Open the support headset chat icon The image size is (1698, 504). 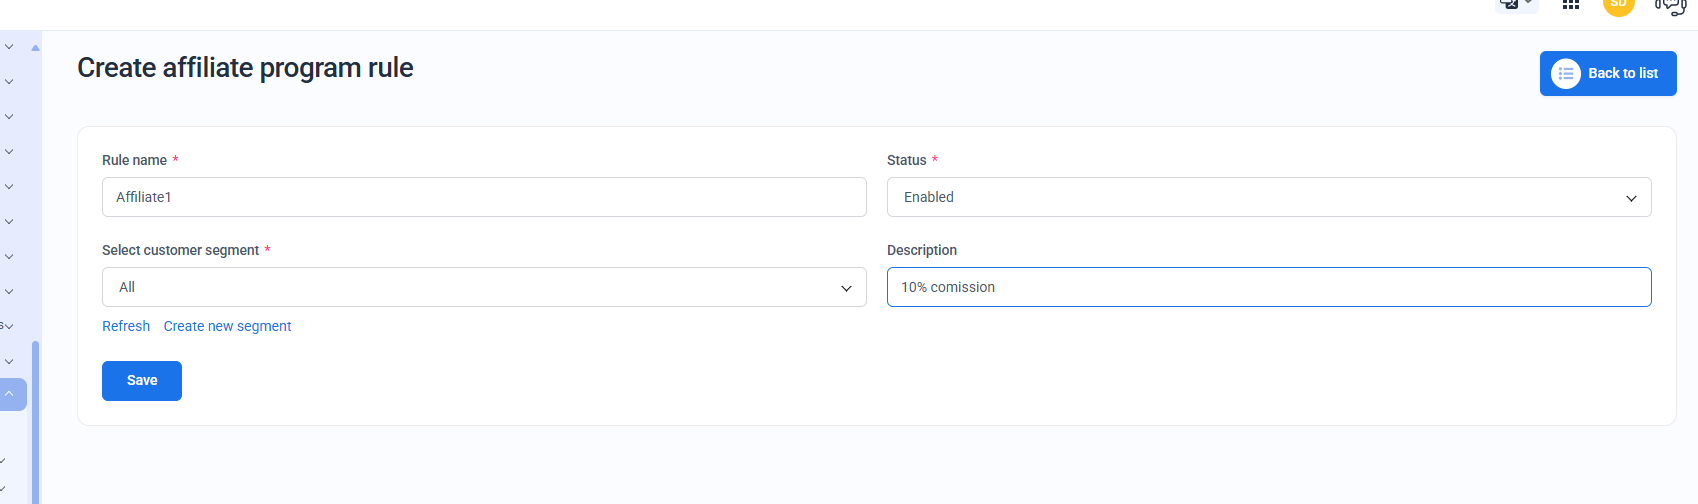(1670, 6)
